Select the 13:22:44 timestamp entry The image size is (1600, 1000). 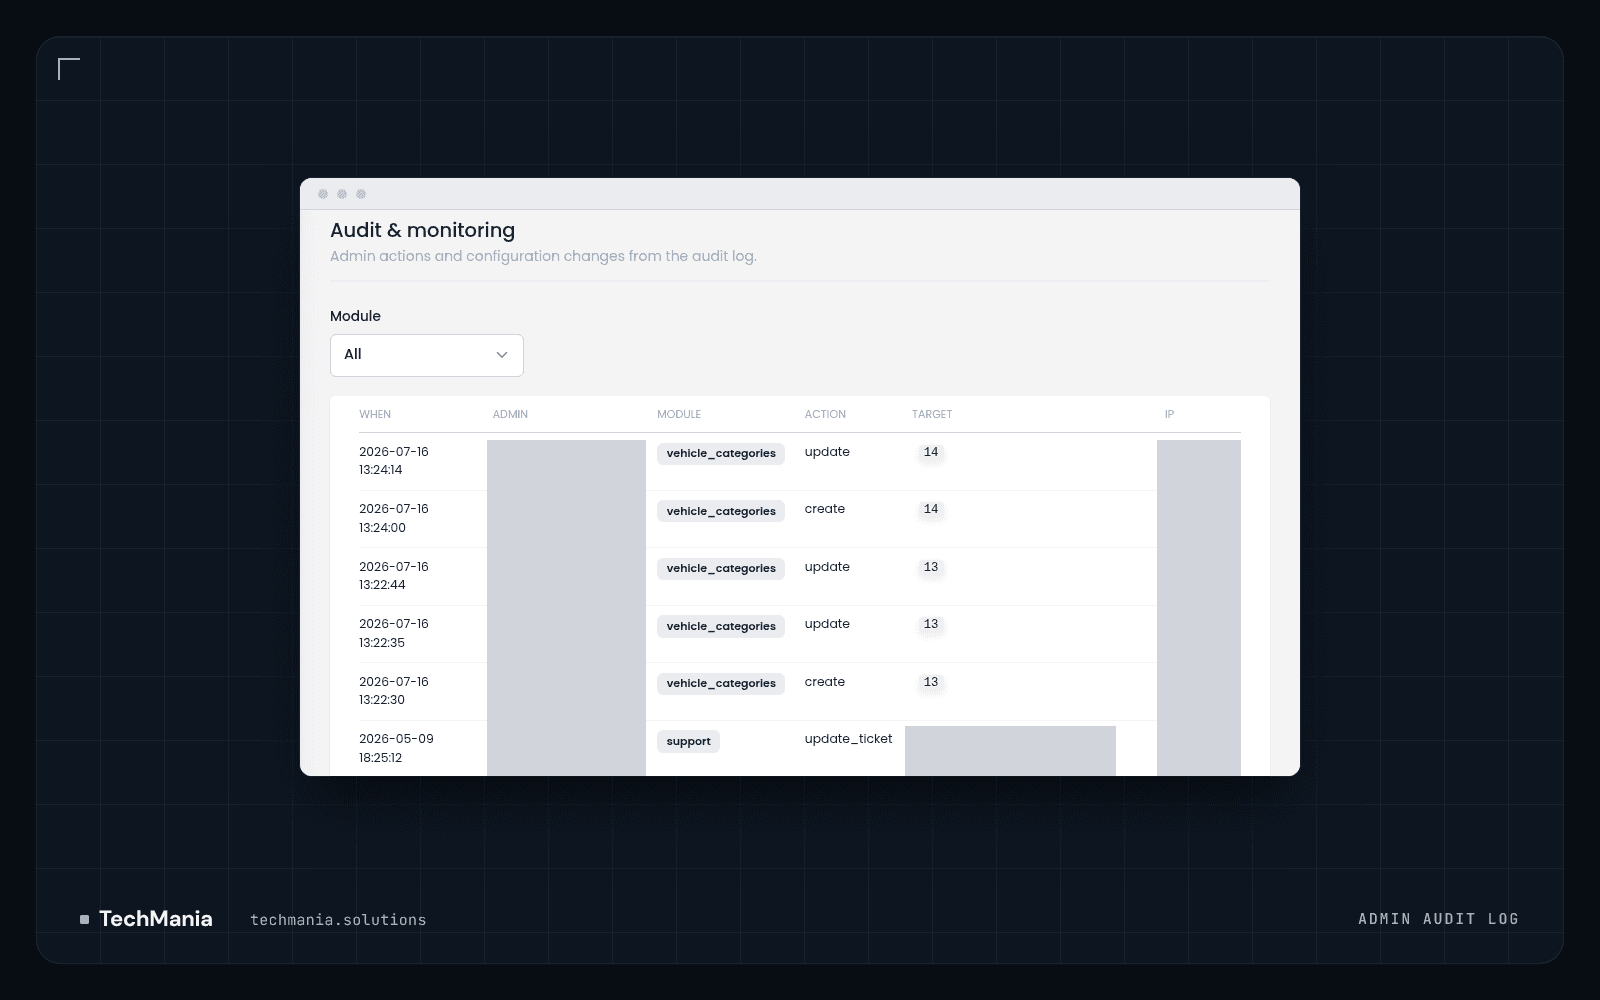point(394,576)
